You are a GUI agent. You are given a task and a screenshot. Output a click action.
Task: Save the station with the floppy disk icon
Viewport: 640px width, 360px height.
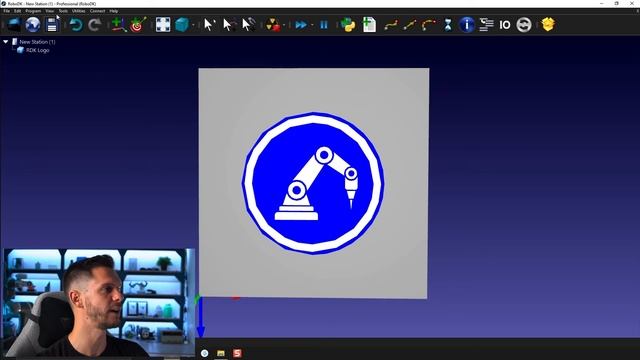tap(52, 24)
